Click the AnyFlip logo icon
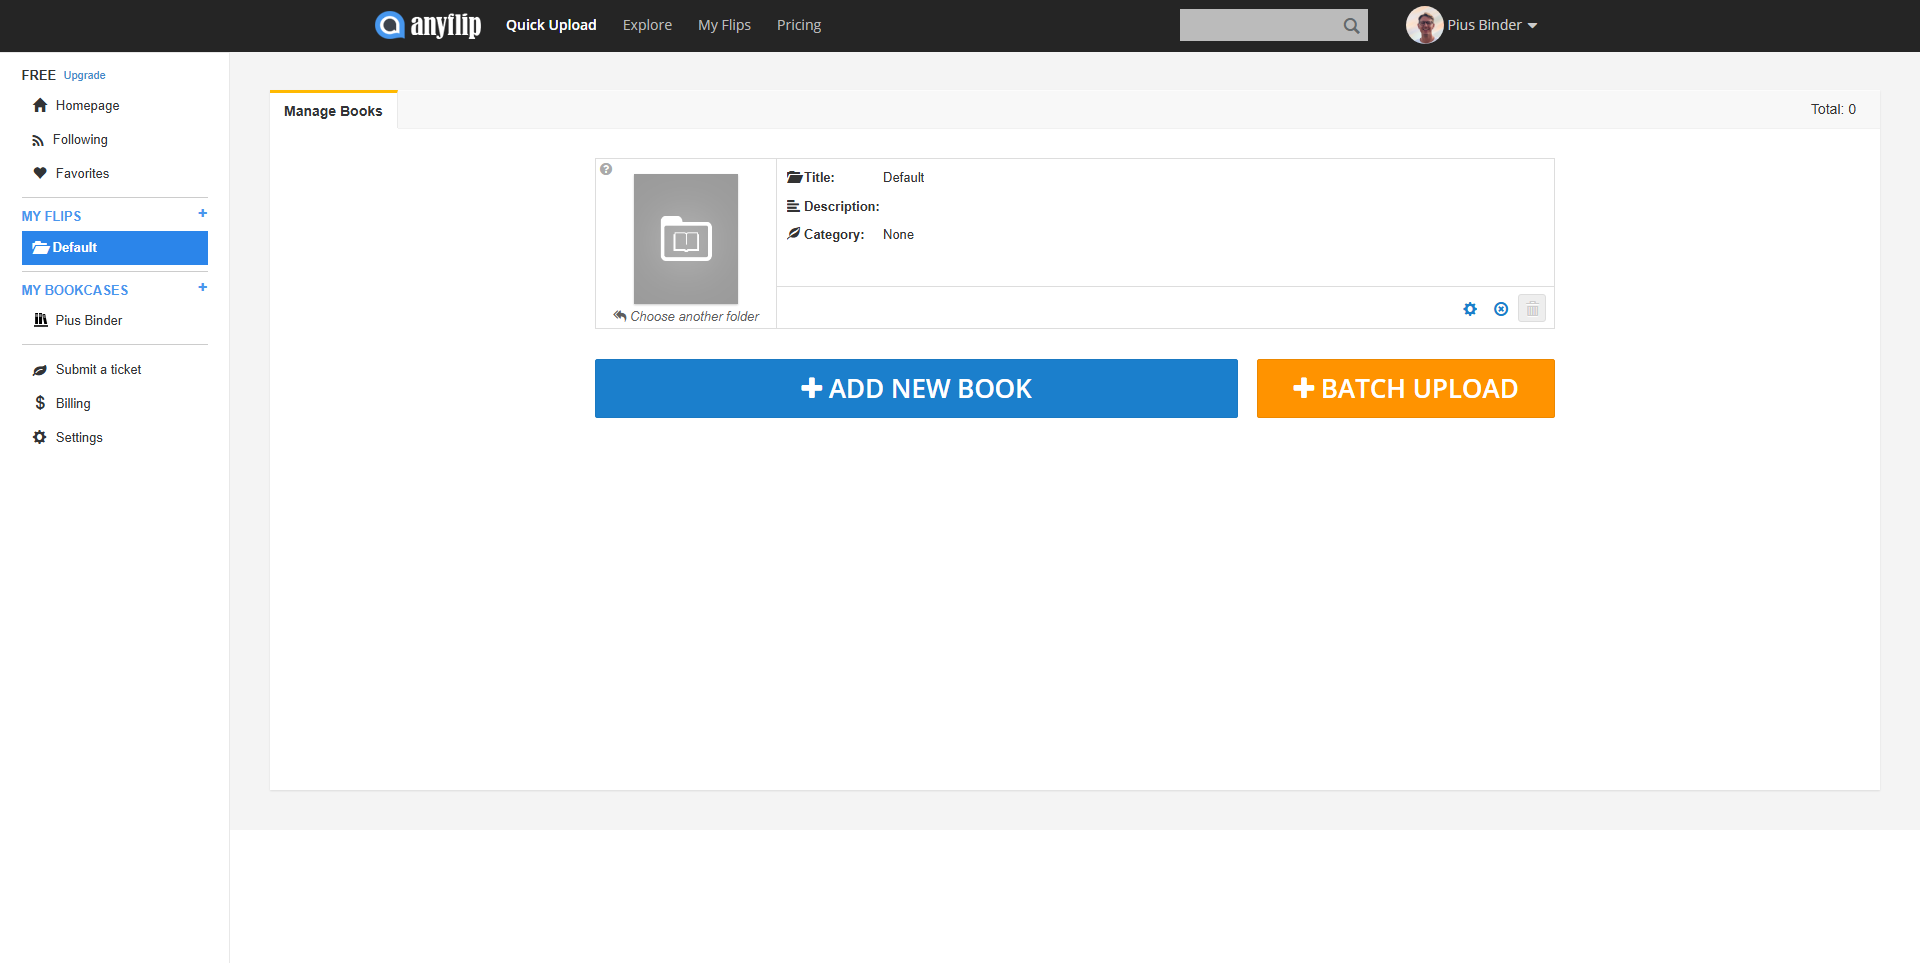This screenshot has width=1920, height=963. (x=389, y=25)
